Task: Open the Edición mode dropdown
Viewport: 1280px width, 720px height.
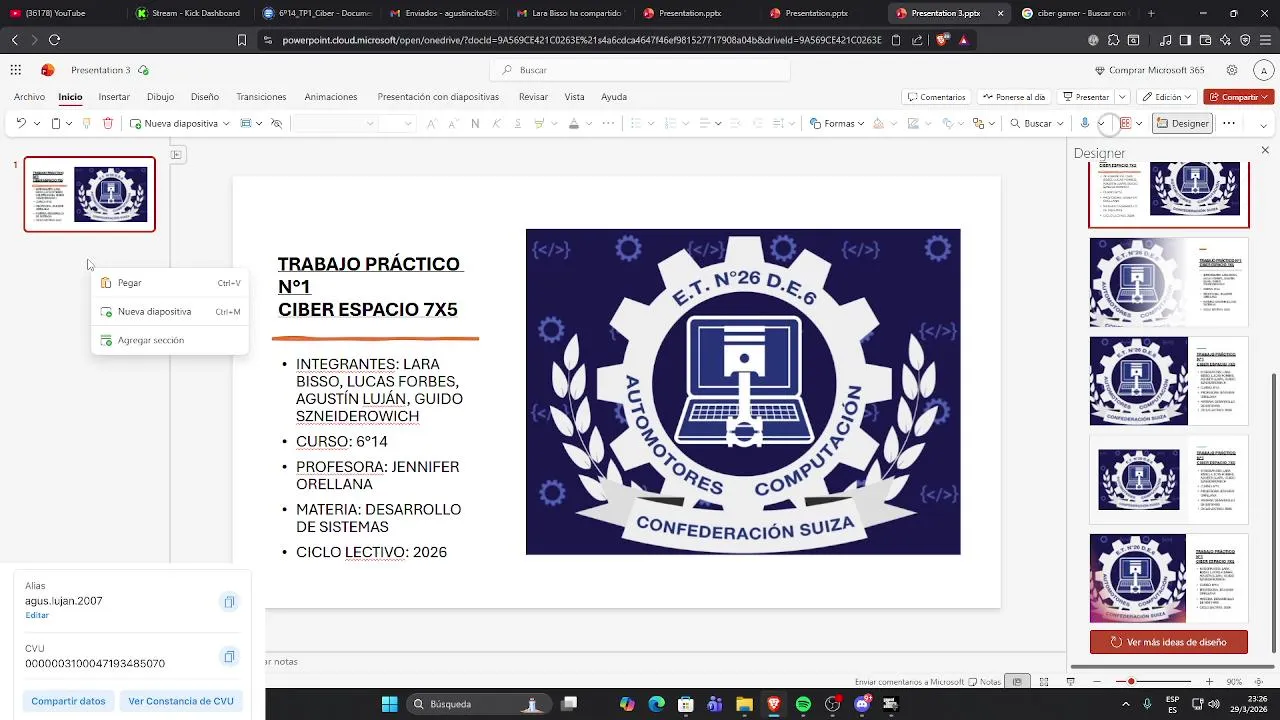Action: click(x=1168, y=97)
